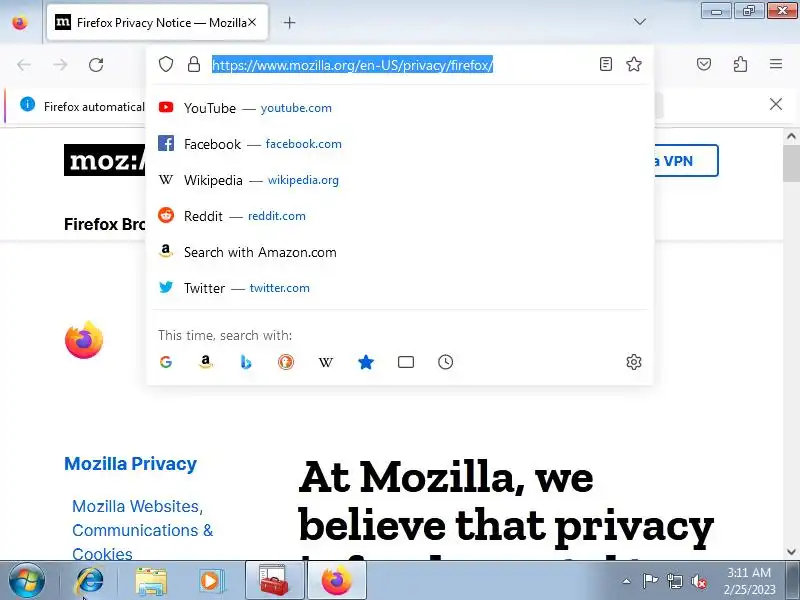
Task: Search this time with Bing icon
Action: [246, 362]
